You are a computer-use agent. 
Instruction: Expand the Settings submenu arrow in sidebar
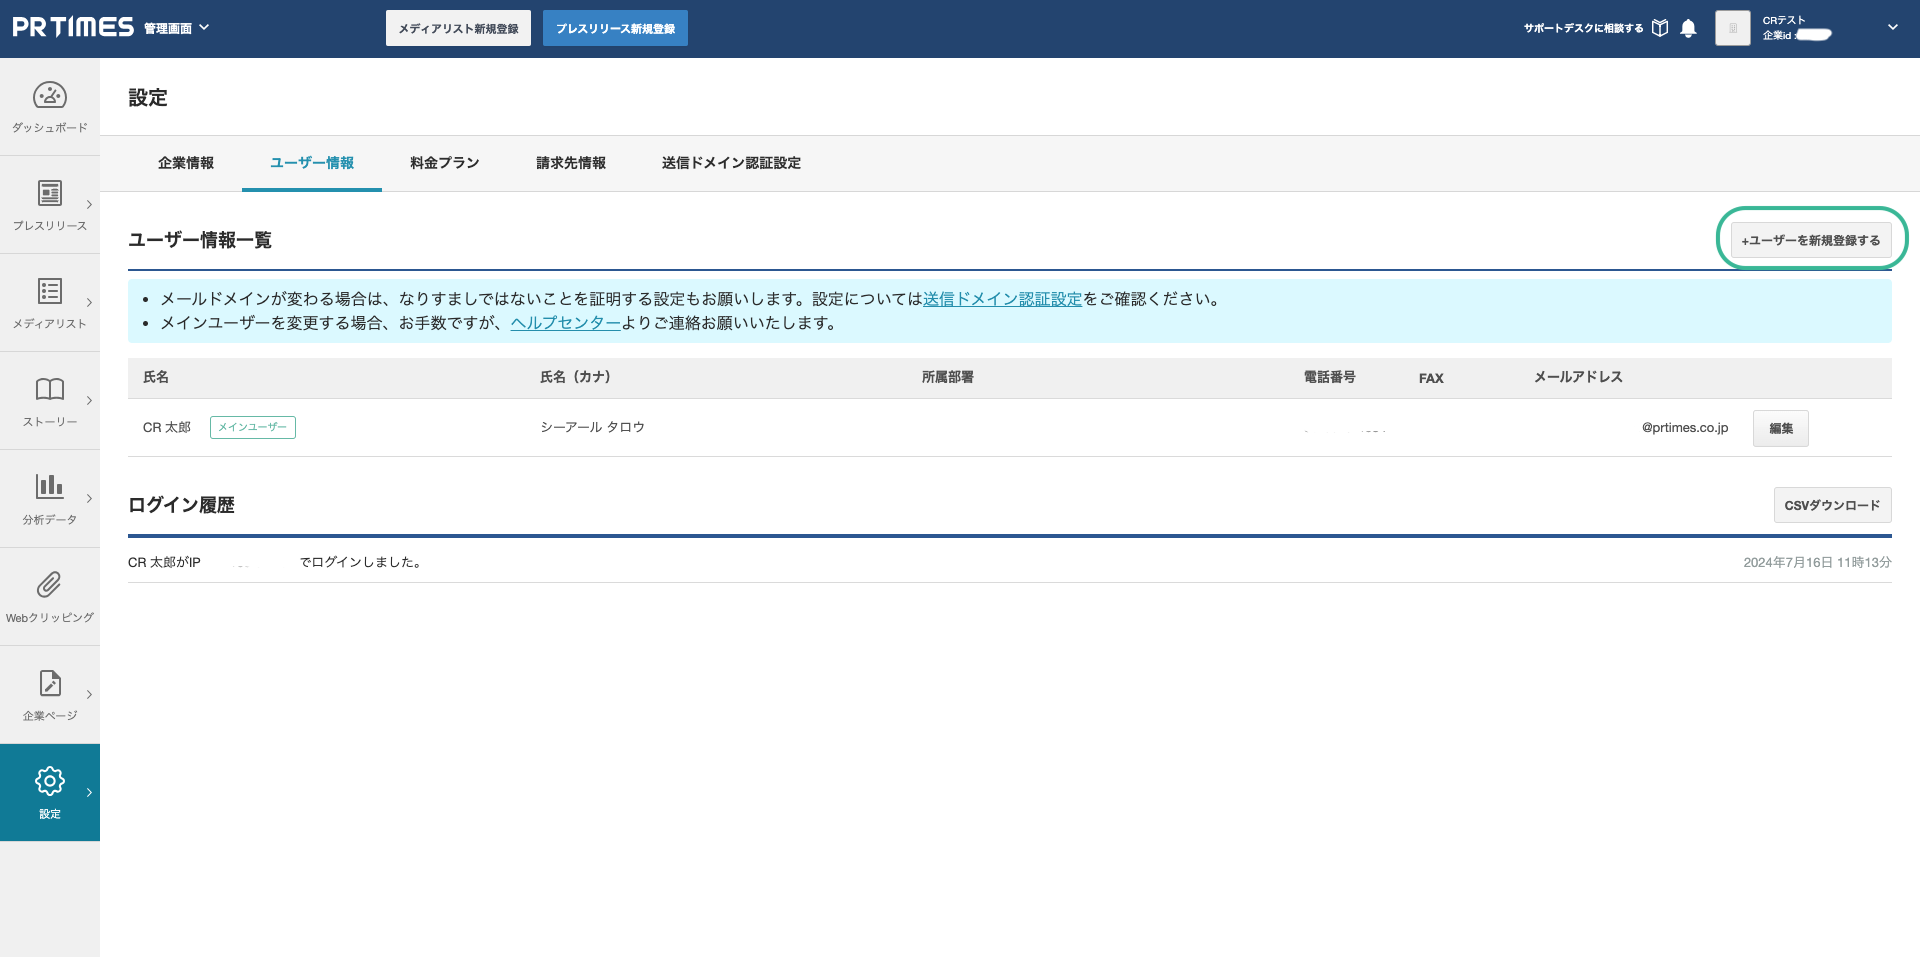[89, 793]
